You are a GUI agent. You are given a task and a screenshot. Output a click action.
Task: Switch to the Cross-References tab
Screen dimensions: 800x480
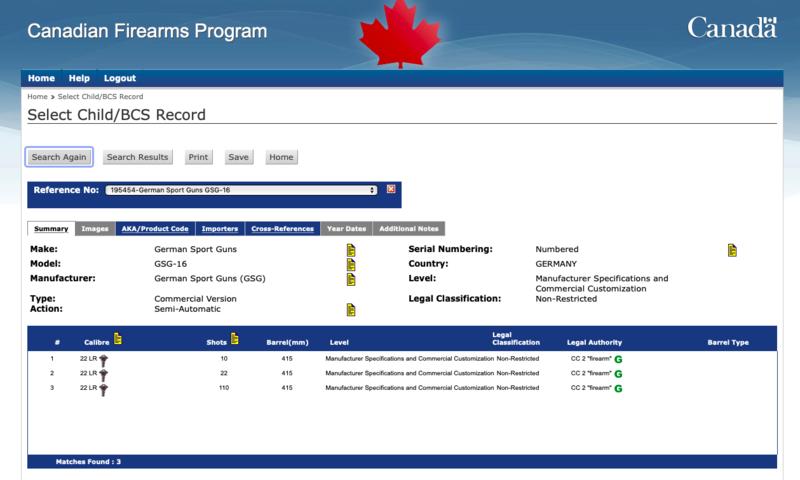[x=283, y=229]
